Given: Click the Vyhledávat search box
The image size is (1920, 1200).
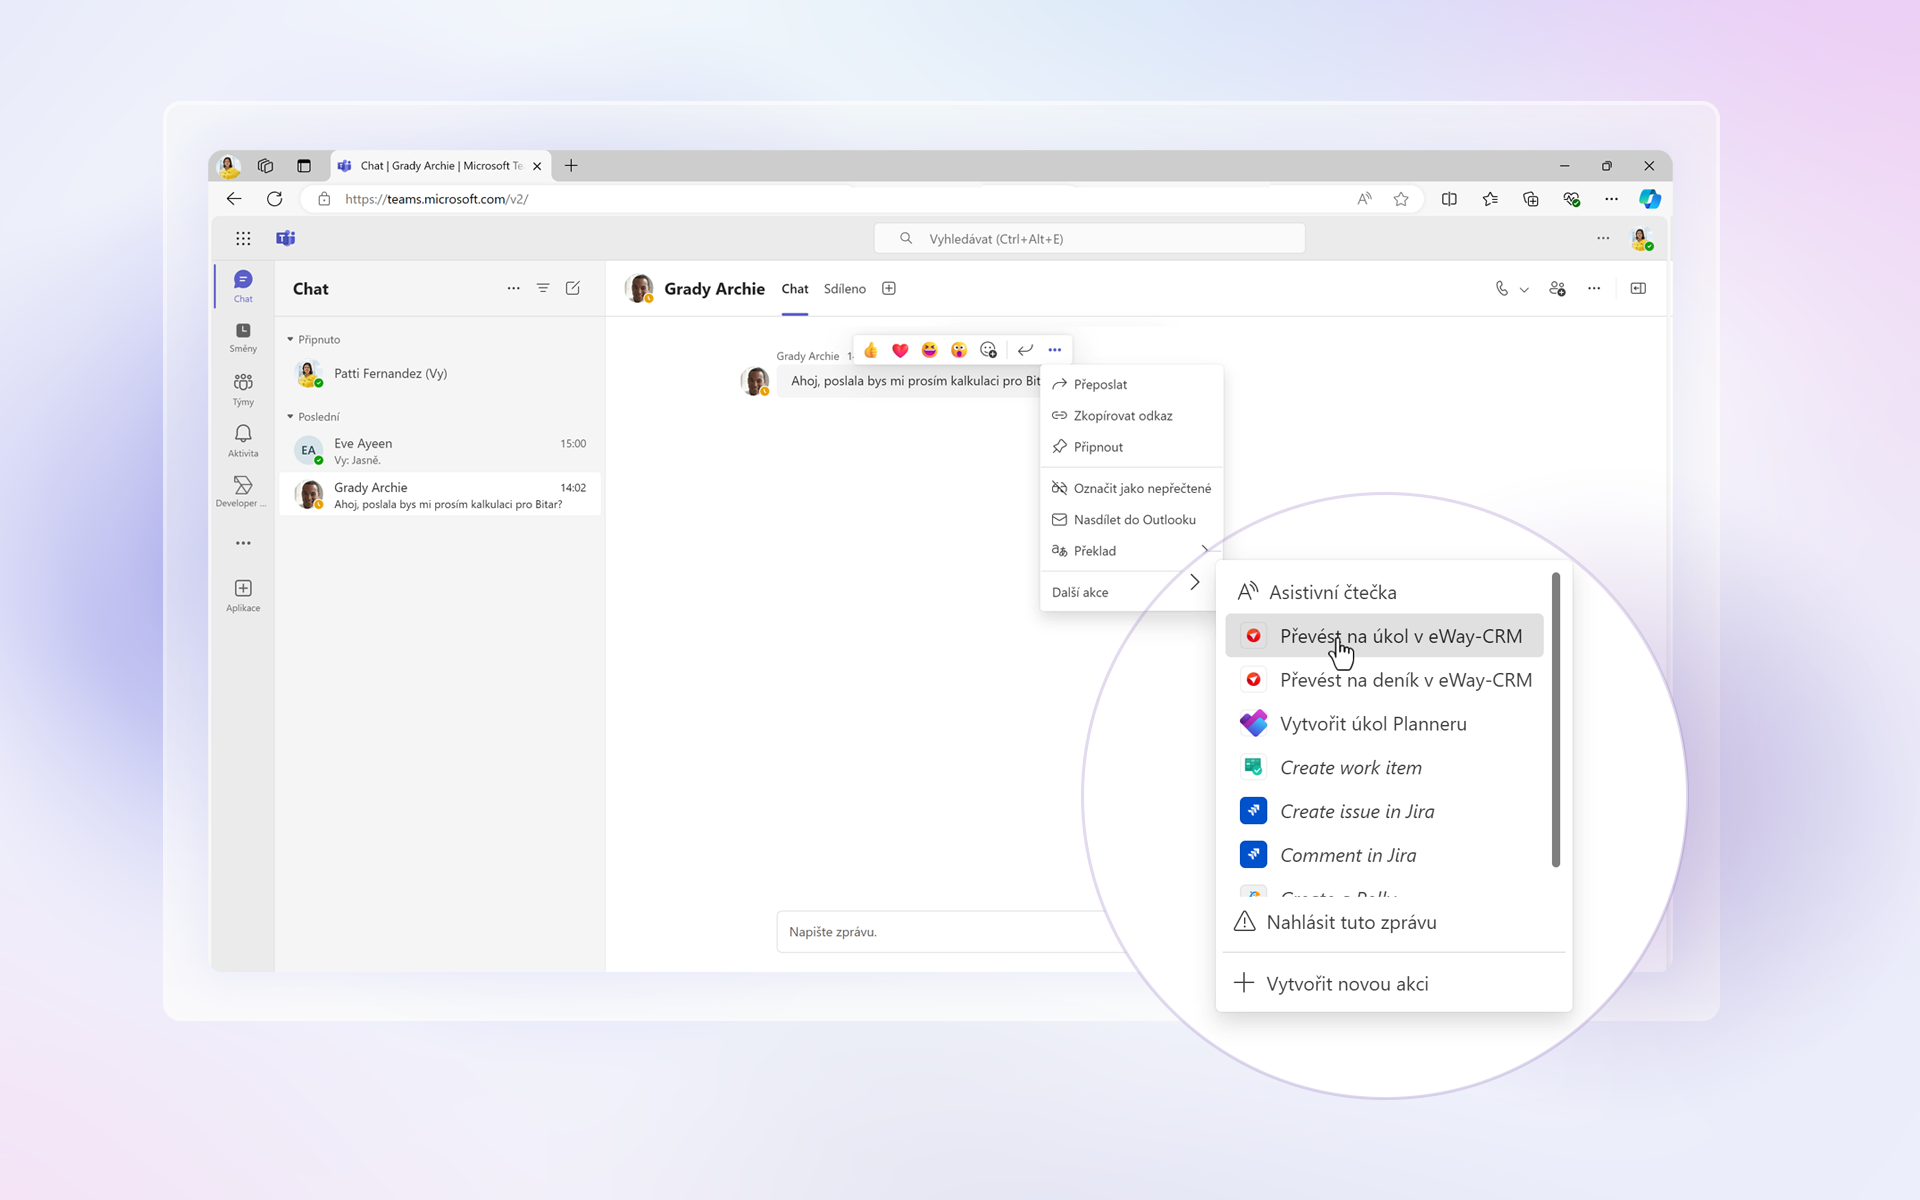Looking at the screenshot, I should 1090,239.
